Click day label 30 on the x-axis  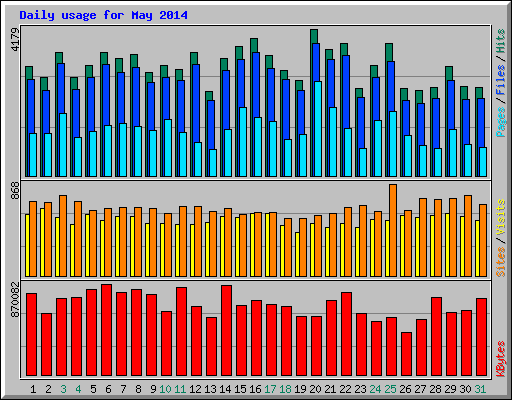[465, 389]
